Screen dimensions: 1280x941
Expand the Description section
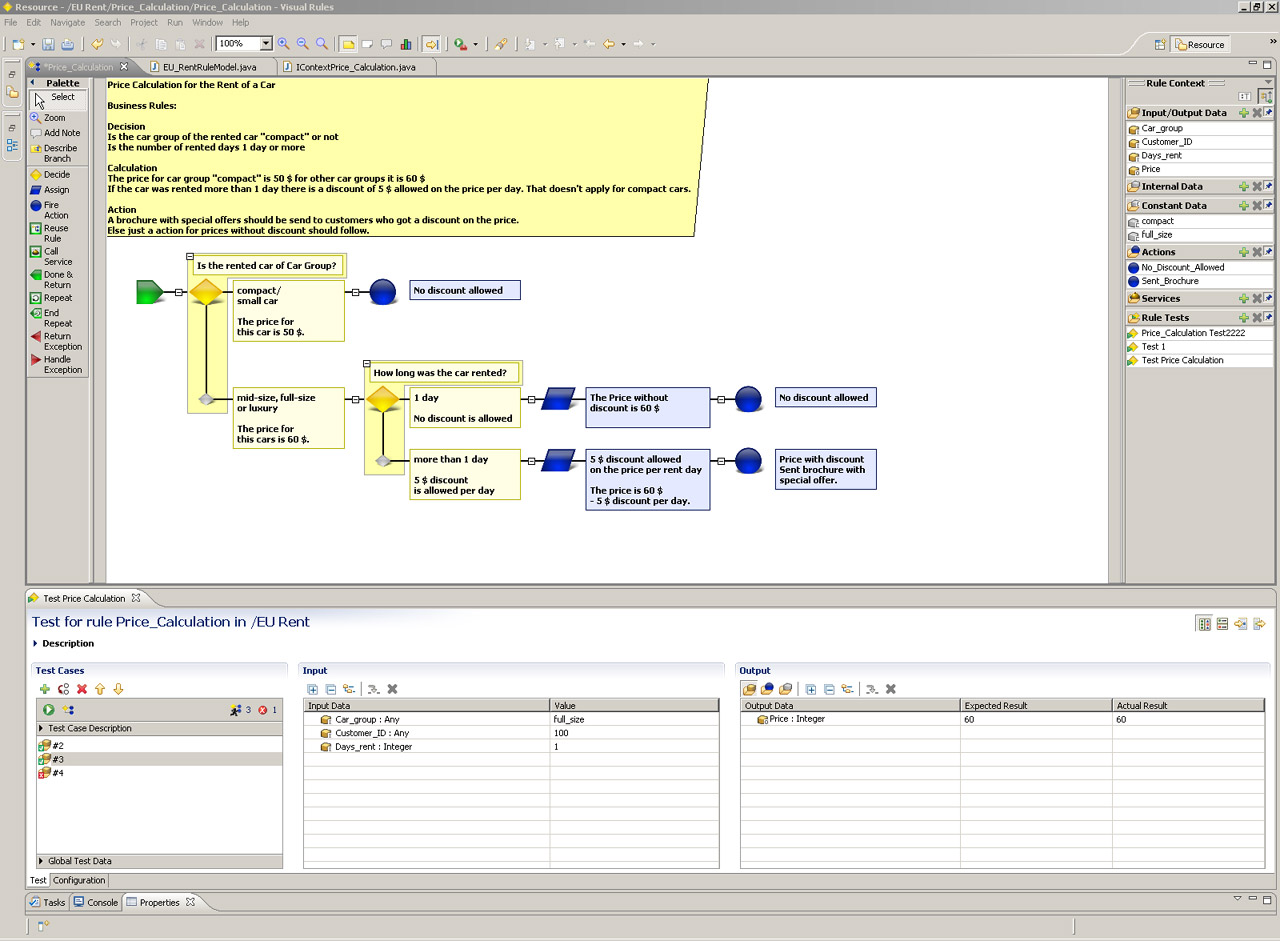(x=36, y=644)
